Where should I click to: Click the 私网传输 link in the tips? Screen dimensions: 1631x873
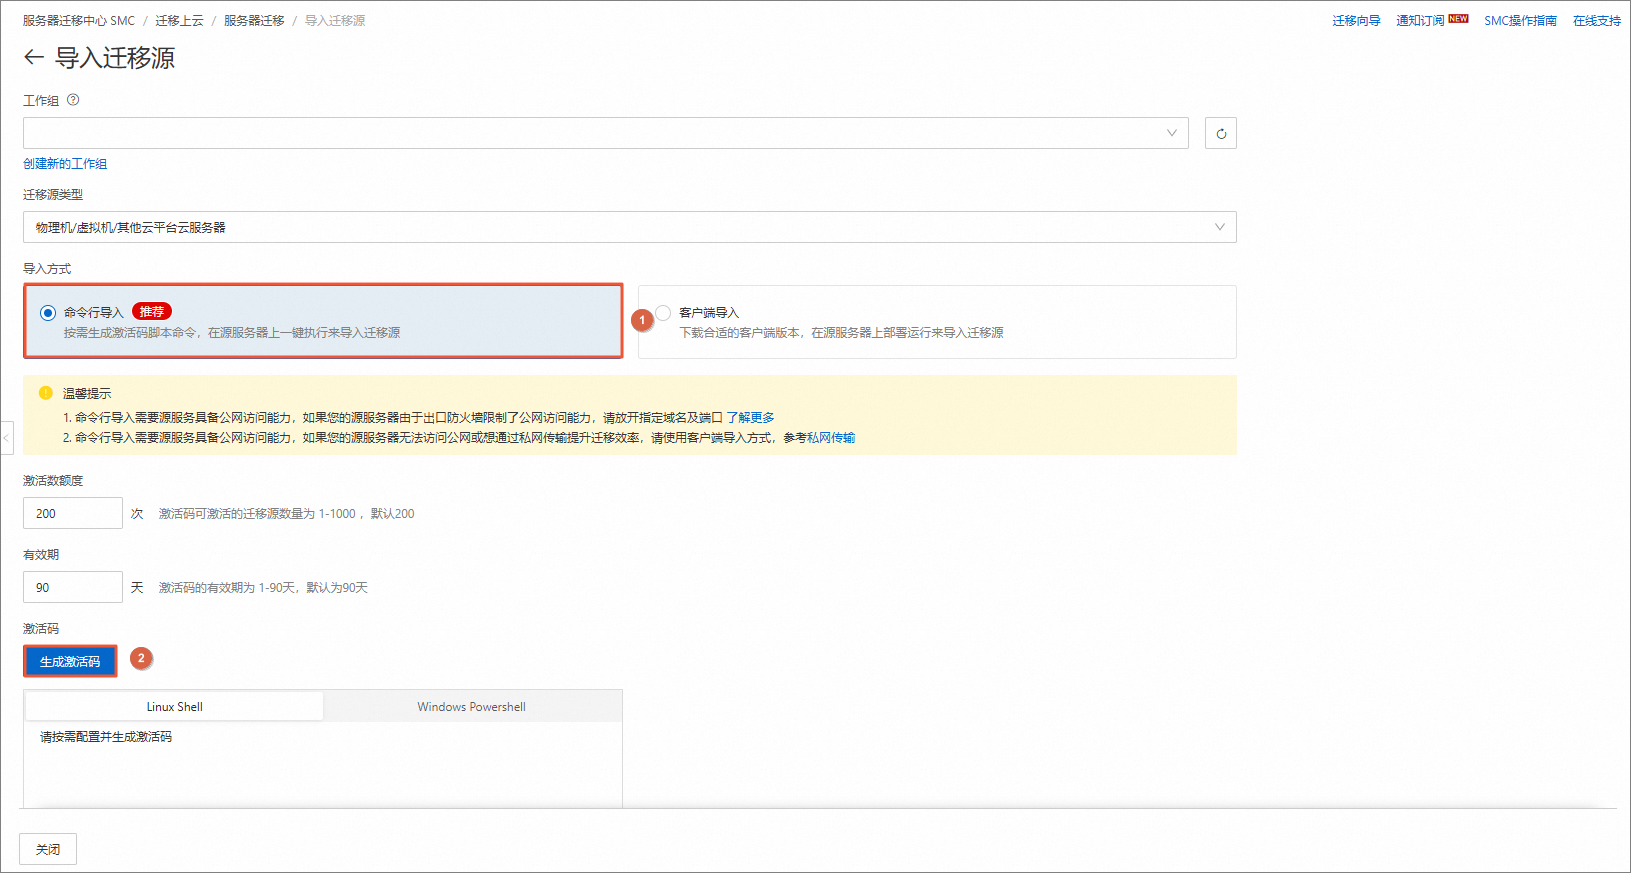[831, 438]
